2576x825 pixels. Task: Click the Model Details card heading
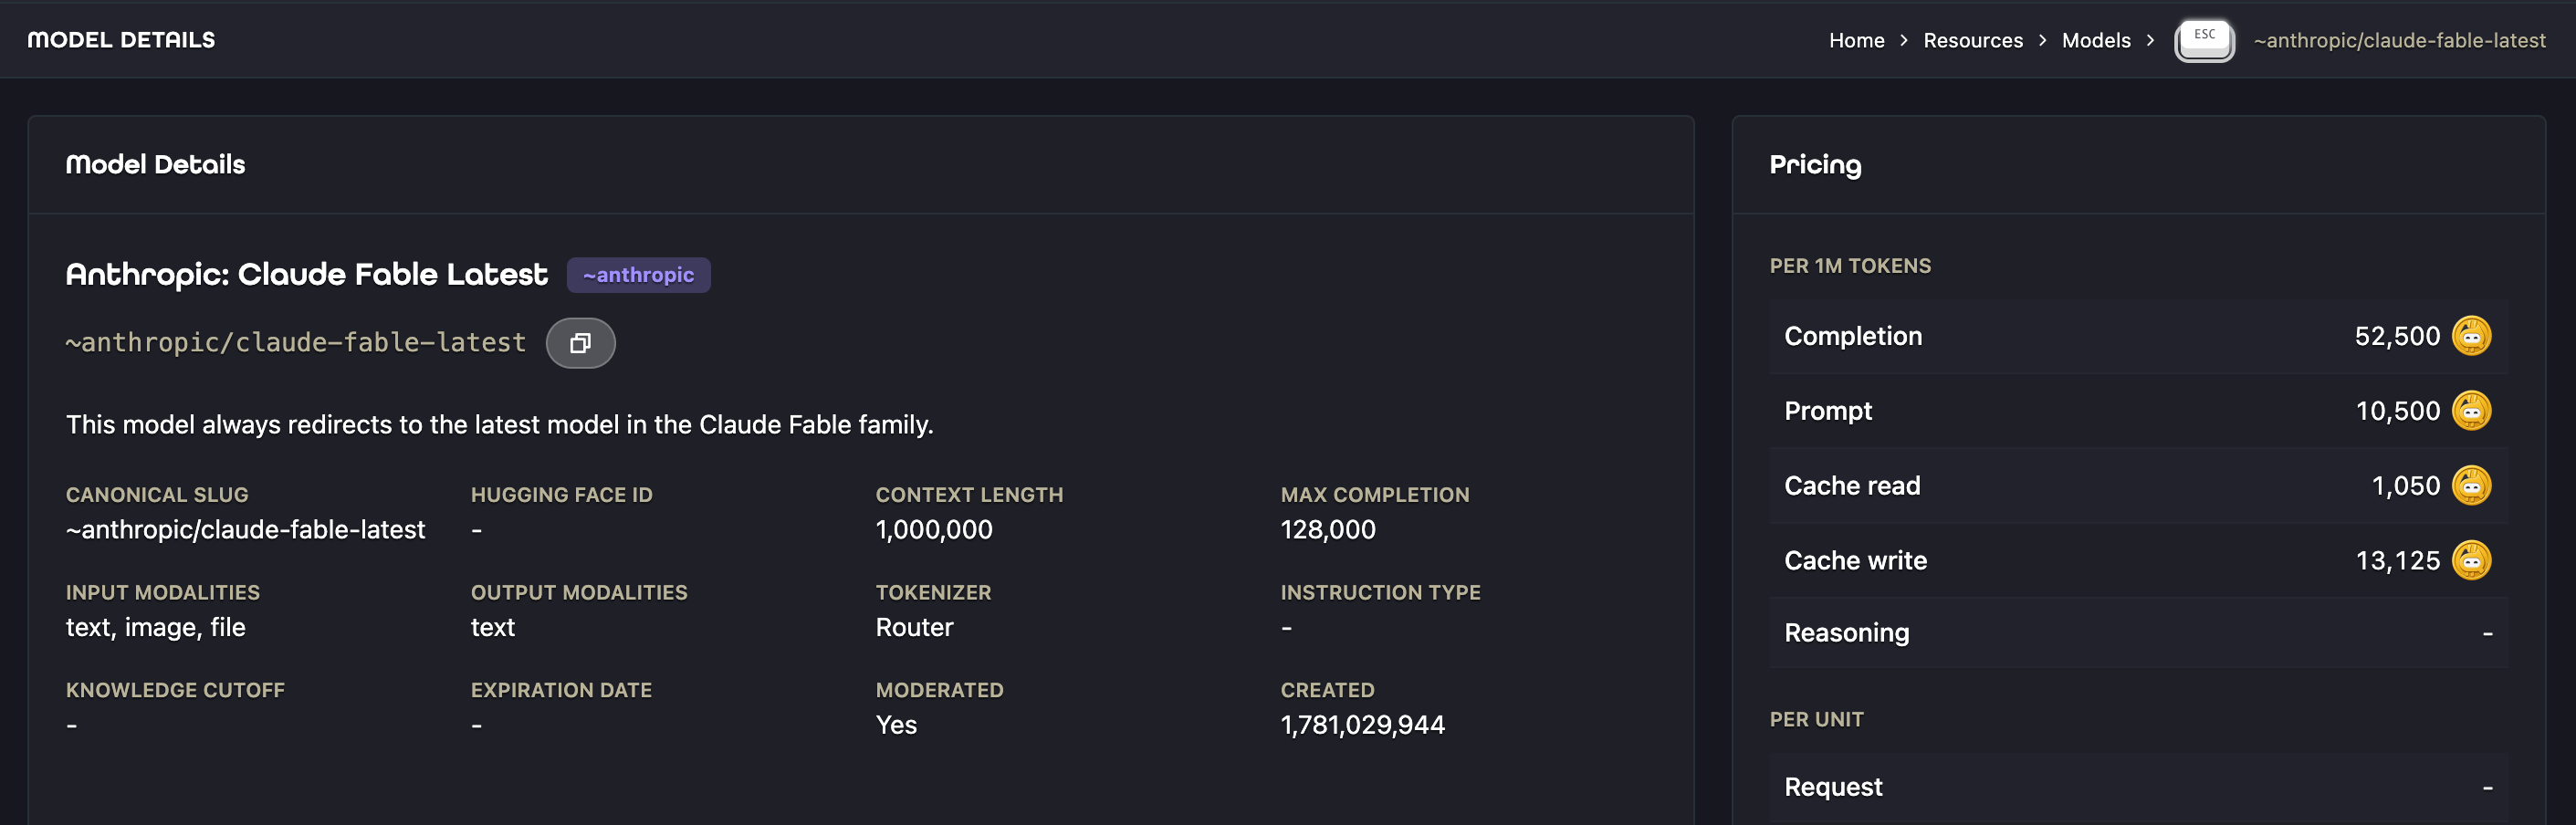coord(155,164)
